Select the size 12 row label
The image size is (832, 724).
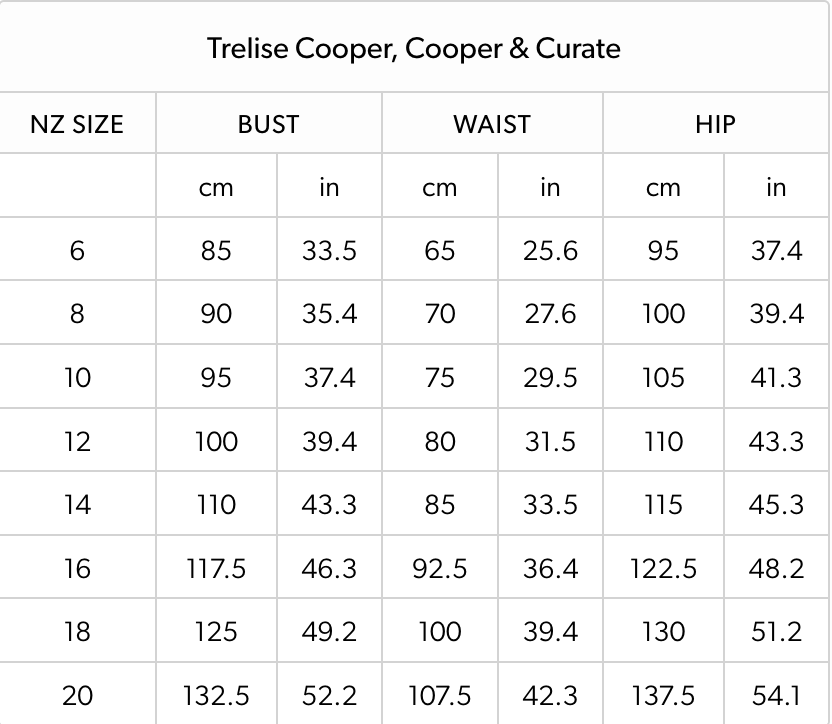[x=77, y=442]
